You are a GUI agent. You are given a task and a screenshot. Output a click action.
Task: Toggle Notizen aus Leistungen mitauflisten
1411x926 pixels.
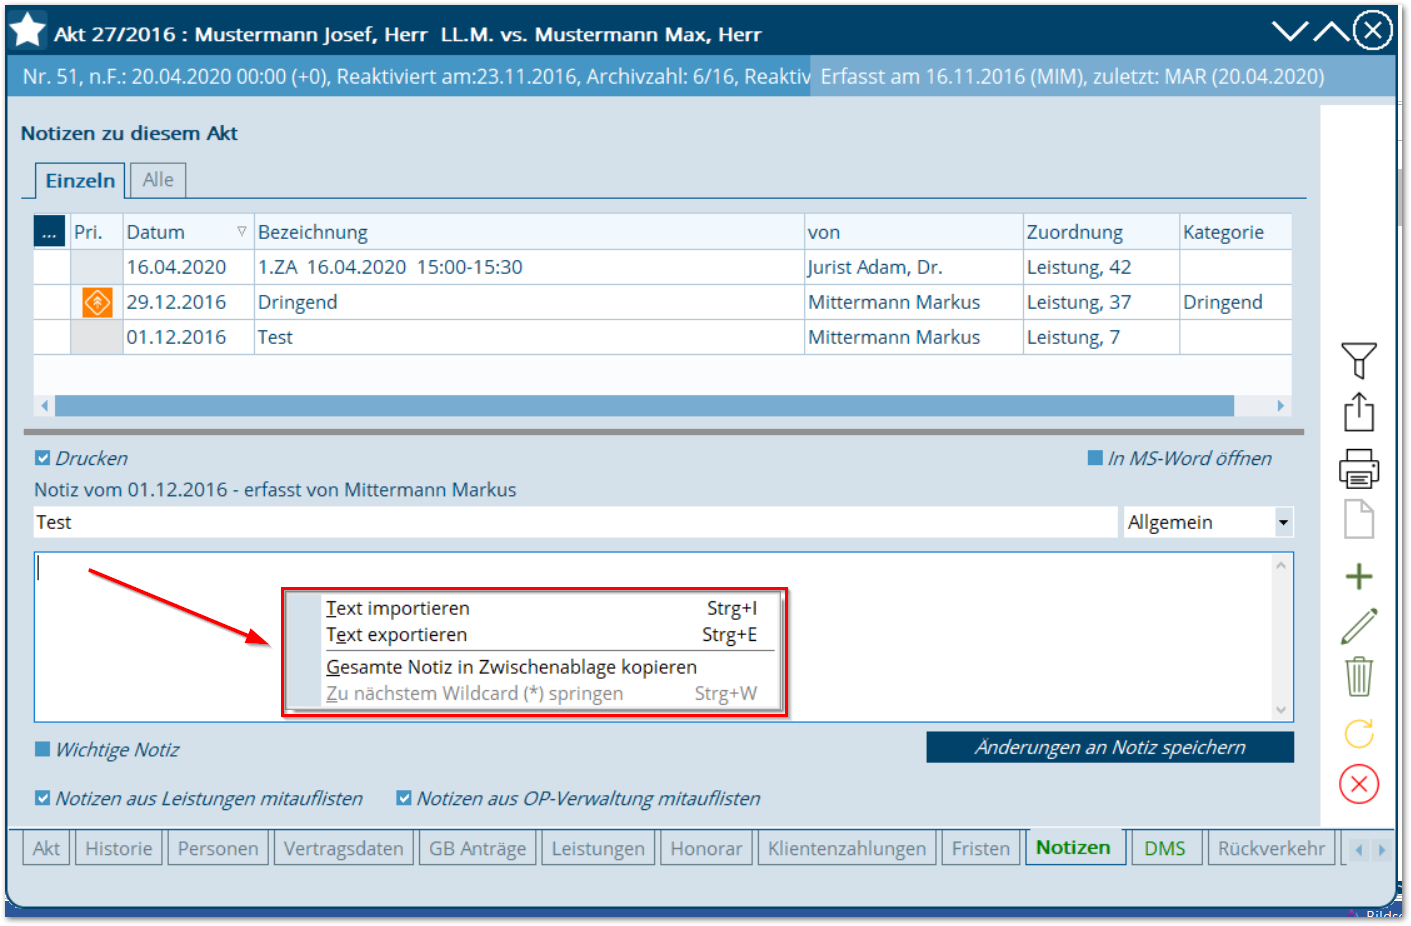click(42, 798)
